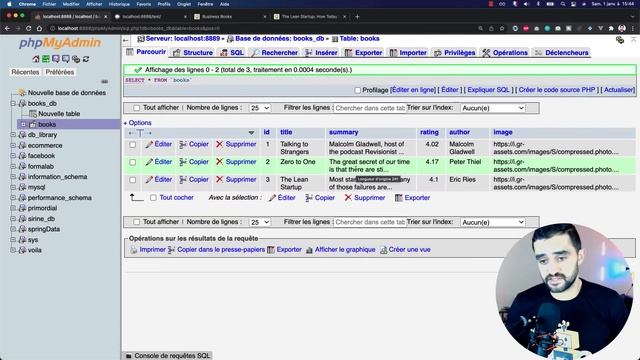This screenshot has width=640, height=360.
Task: Click the pencil Éditer icon for Zero to One
Action: [149, 162]
